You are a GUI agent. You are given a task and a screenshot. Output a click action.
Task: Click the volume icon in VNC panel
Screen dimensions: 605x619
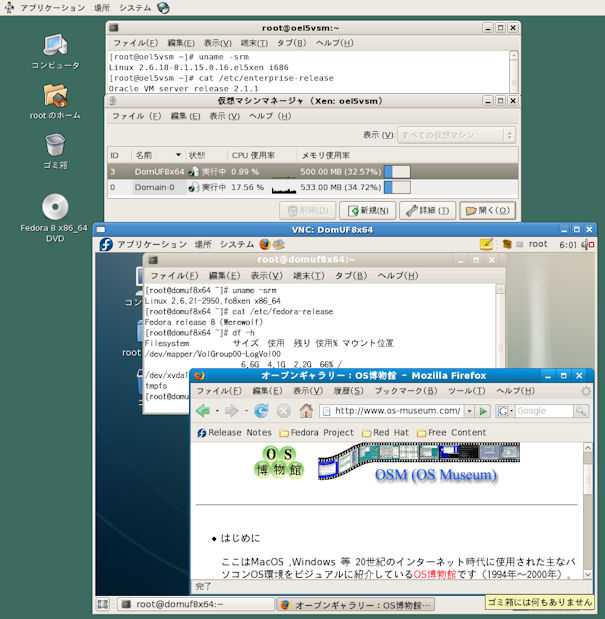pyautogui.click(x=587, y=245)
